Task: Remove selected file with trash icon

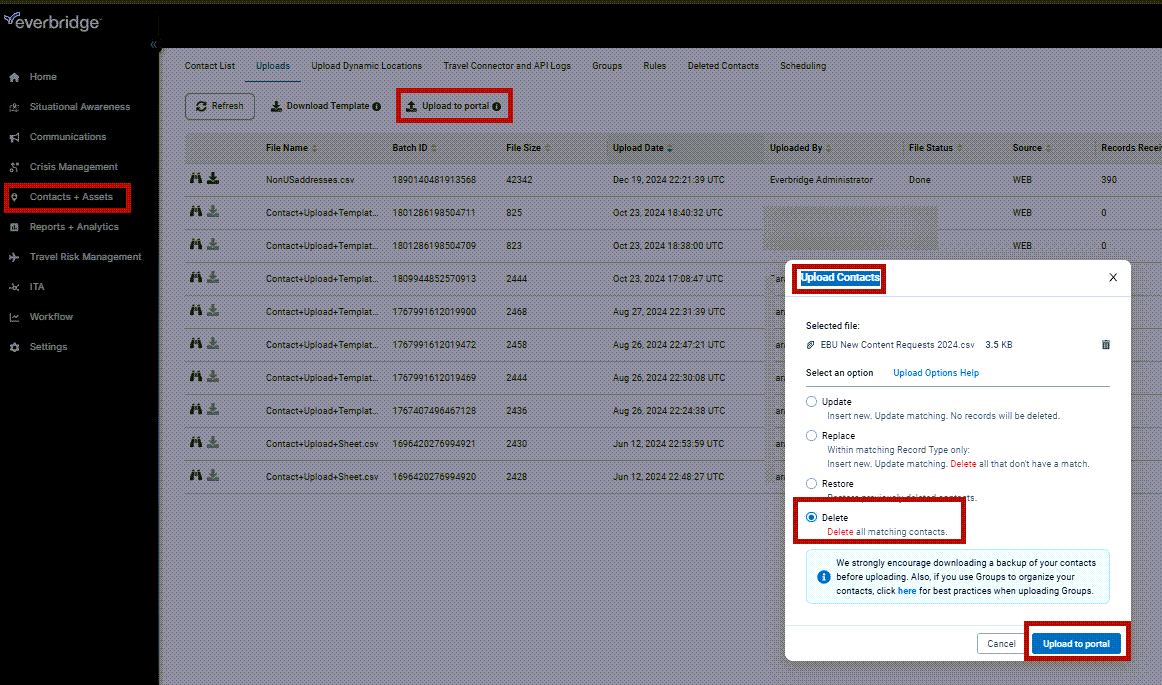Action: tap(1106, 345)
